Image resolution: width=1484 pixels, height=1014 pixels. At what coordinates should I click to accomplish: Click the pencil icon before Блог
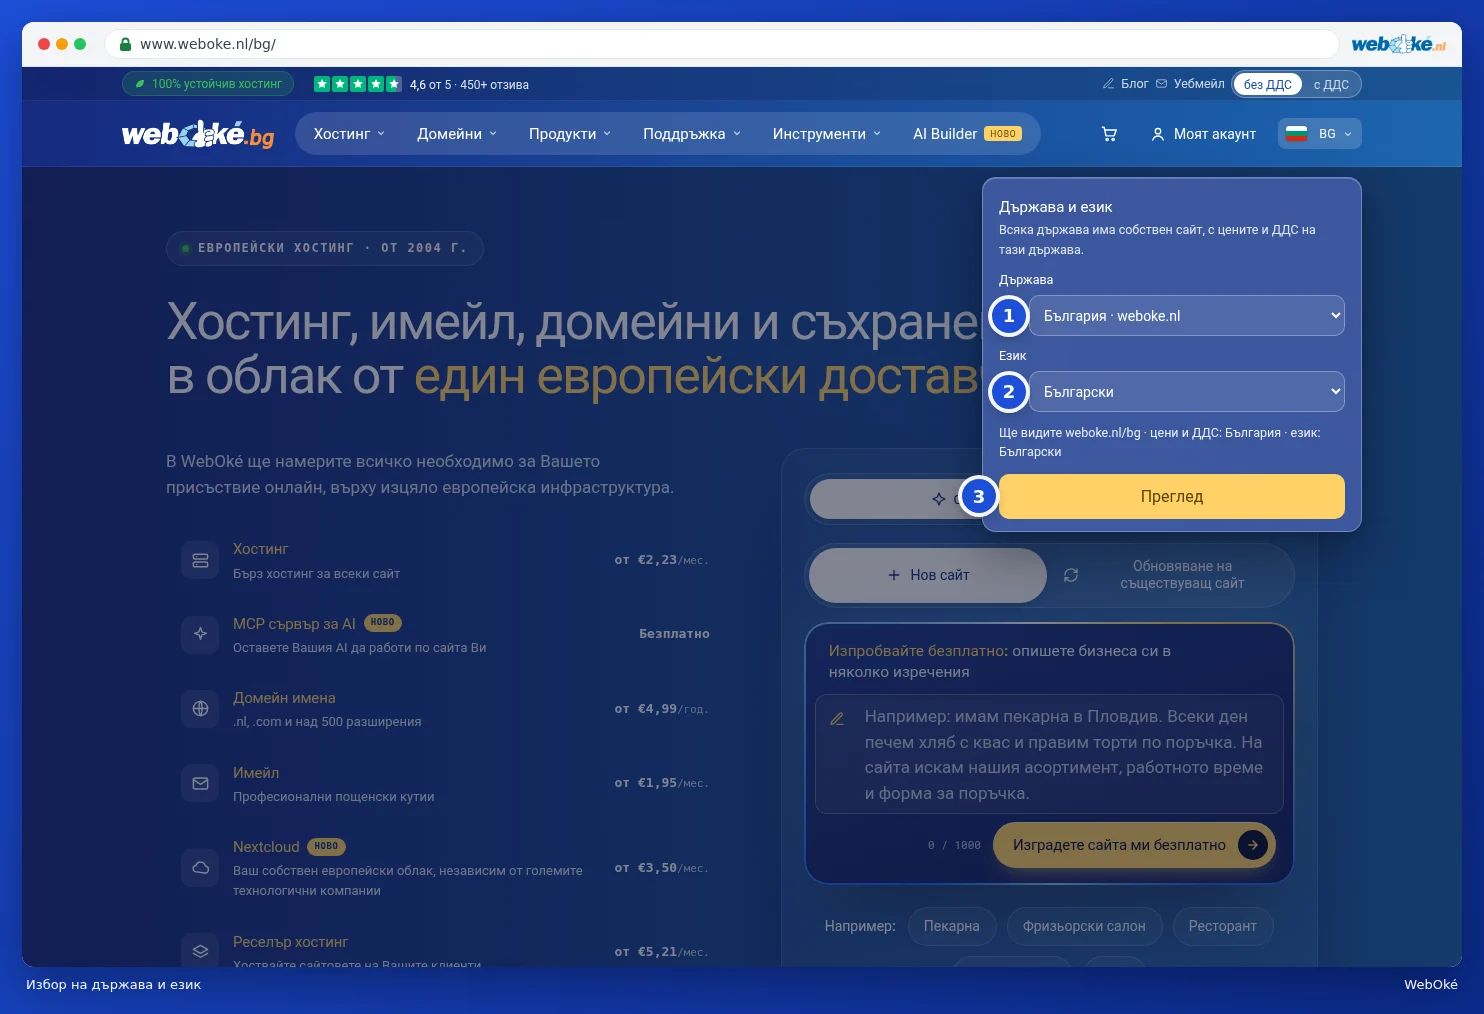click(1108, 84)
